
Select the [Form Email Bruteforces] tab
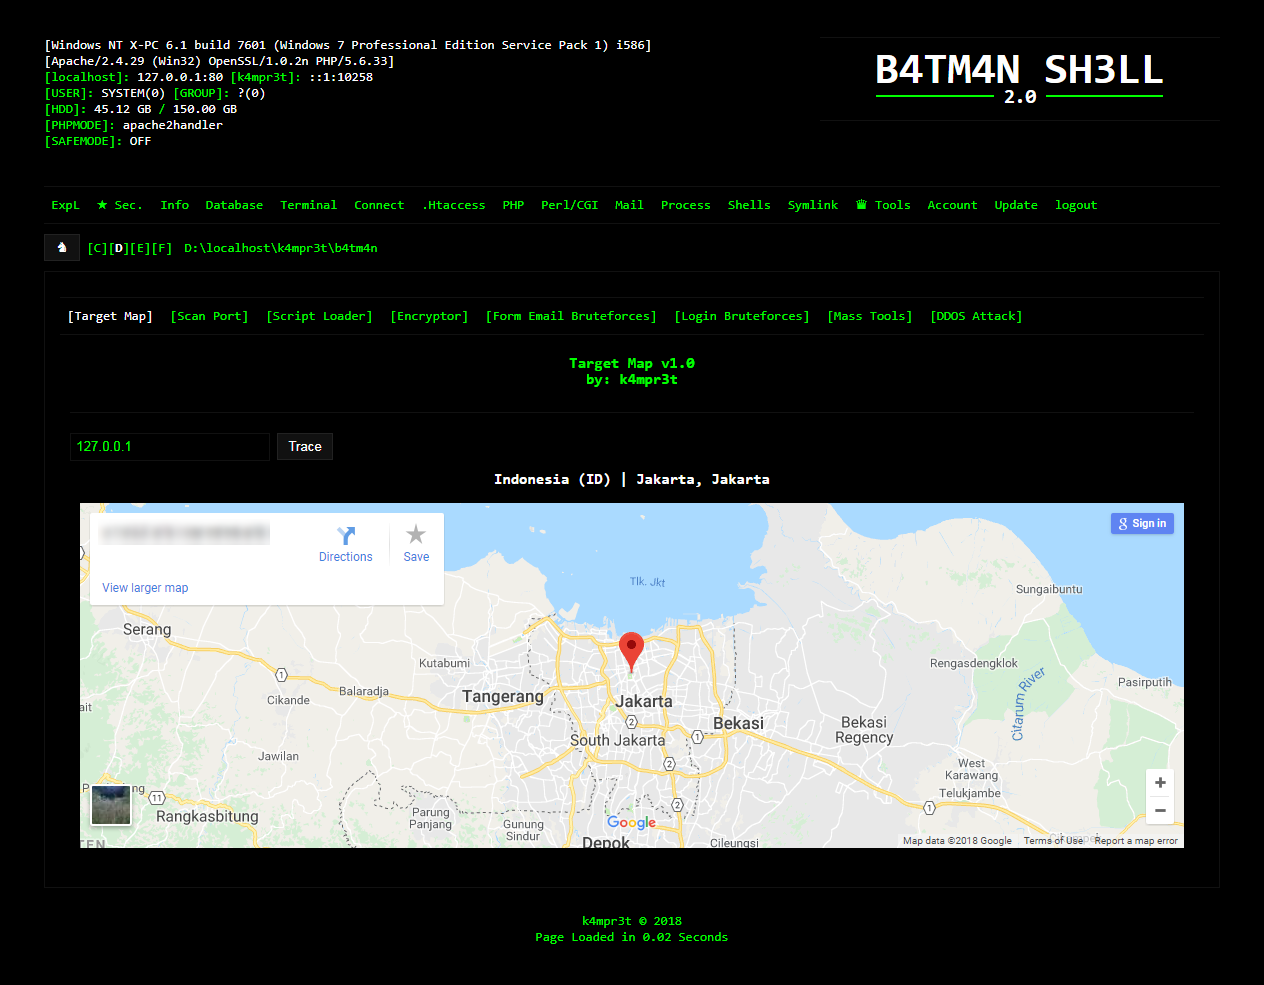(x=571, y=316)
